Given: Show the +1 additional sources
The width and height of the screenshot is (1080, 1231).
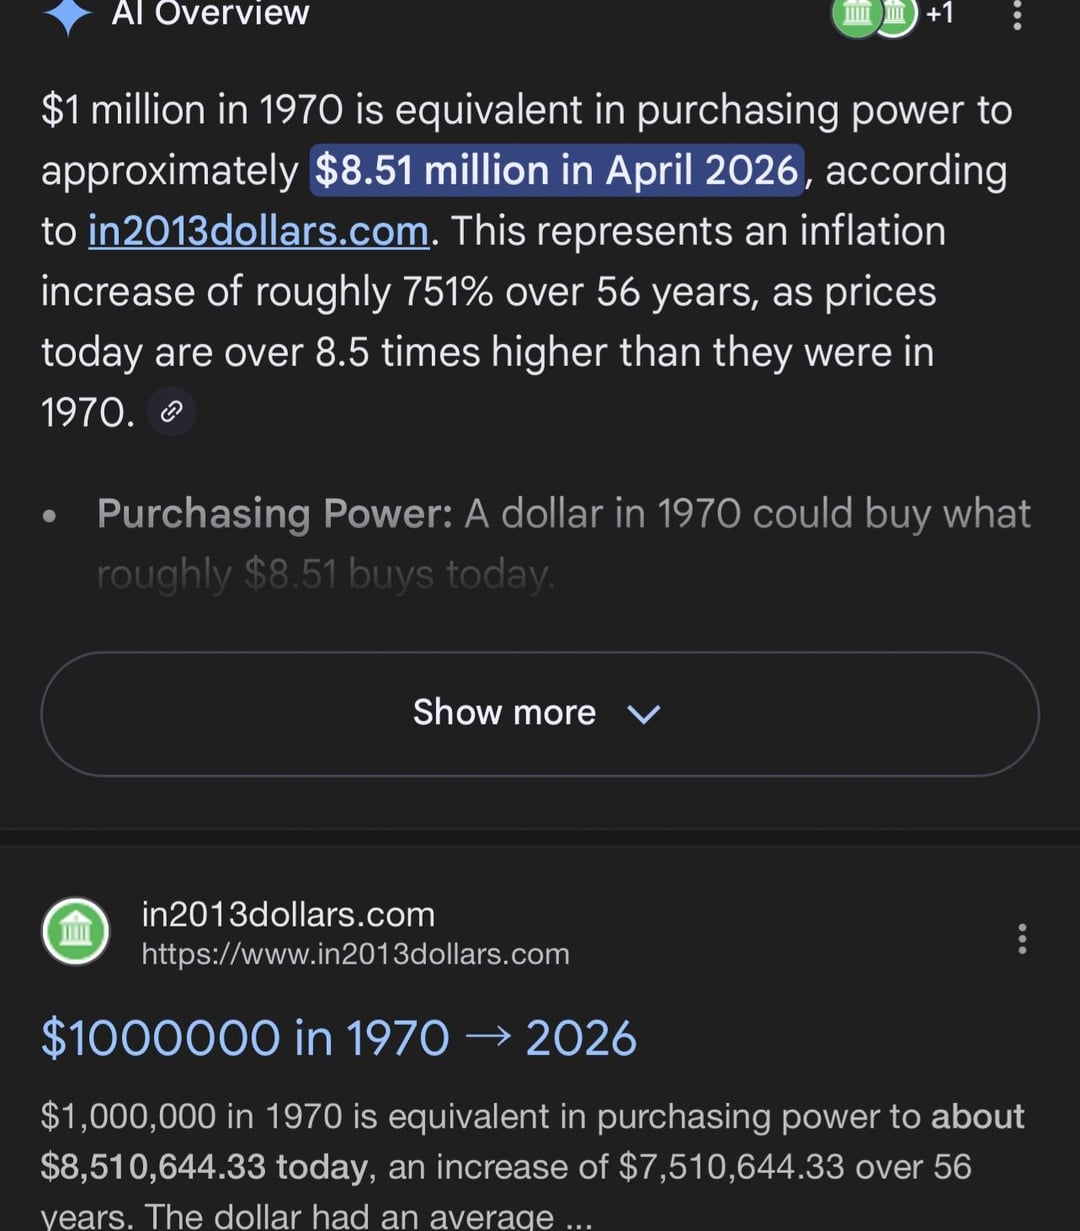Looking at the screenshot, I should coord(940,14).
